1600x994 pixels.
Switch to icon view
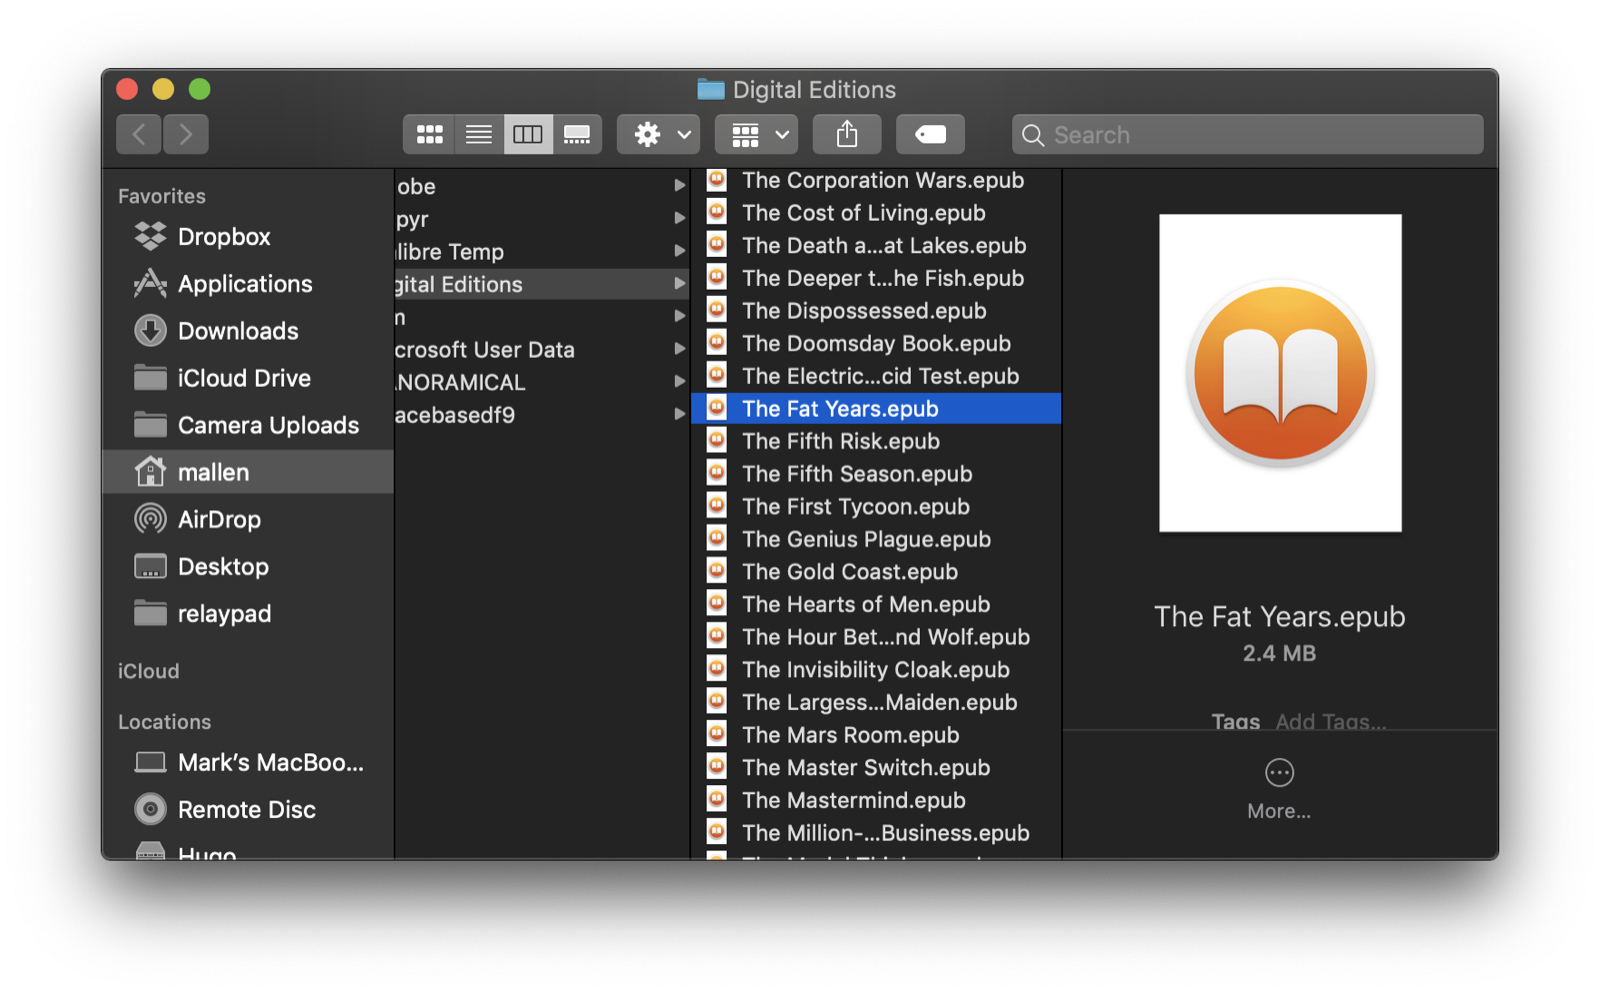pyautogui.click(x=429, y=134)
